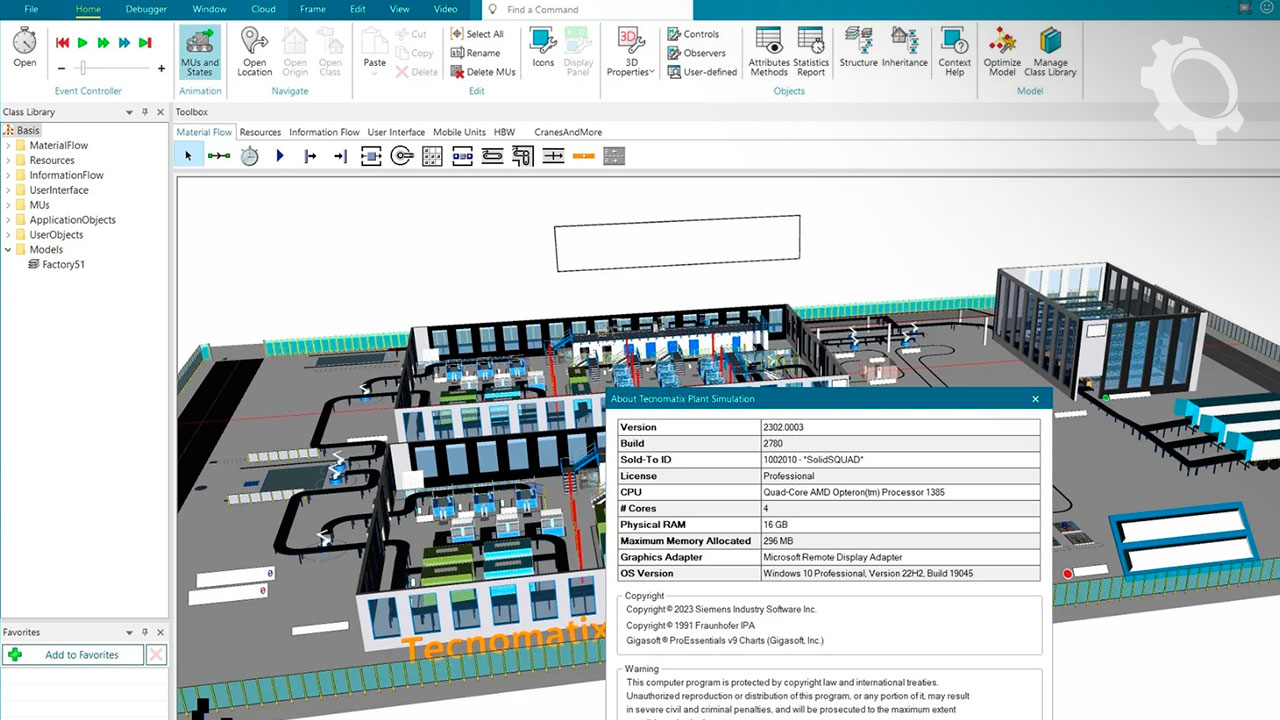Expand the InformationFlow folder
This screenshot has width=1280, height=720.
(8, 176)
